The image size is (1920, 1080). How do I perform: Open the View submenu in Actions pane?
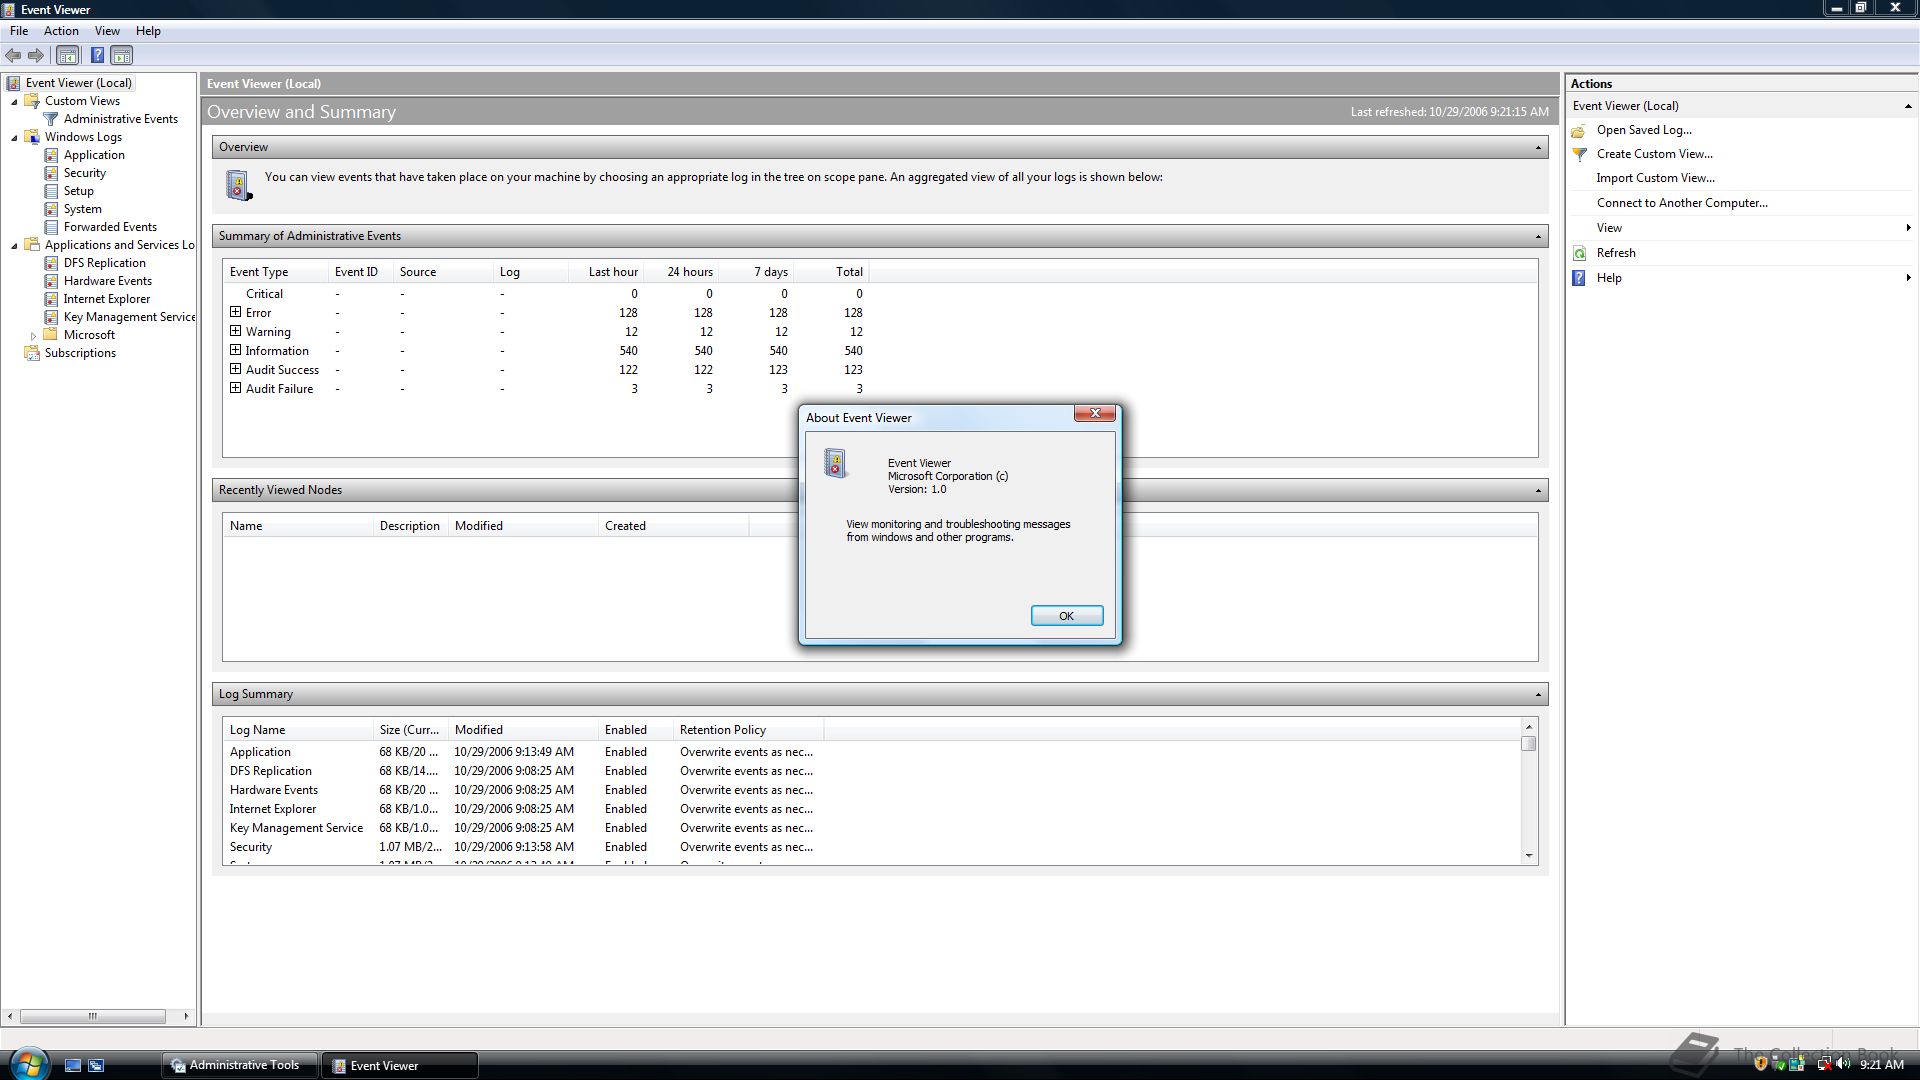coord(1741,228)
